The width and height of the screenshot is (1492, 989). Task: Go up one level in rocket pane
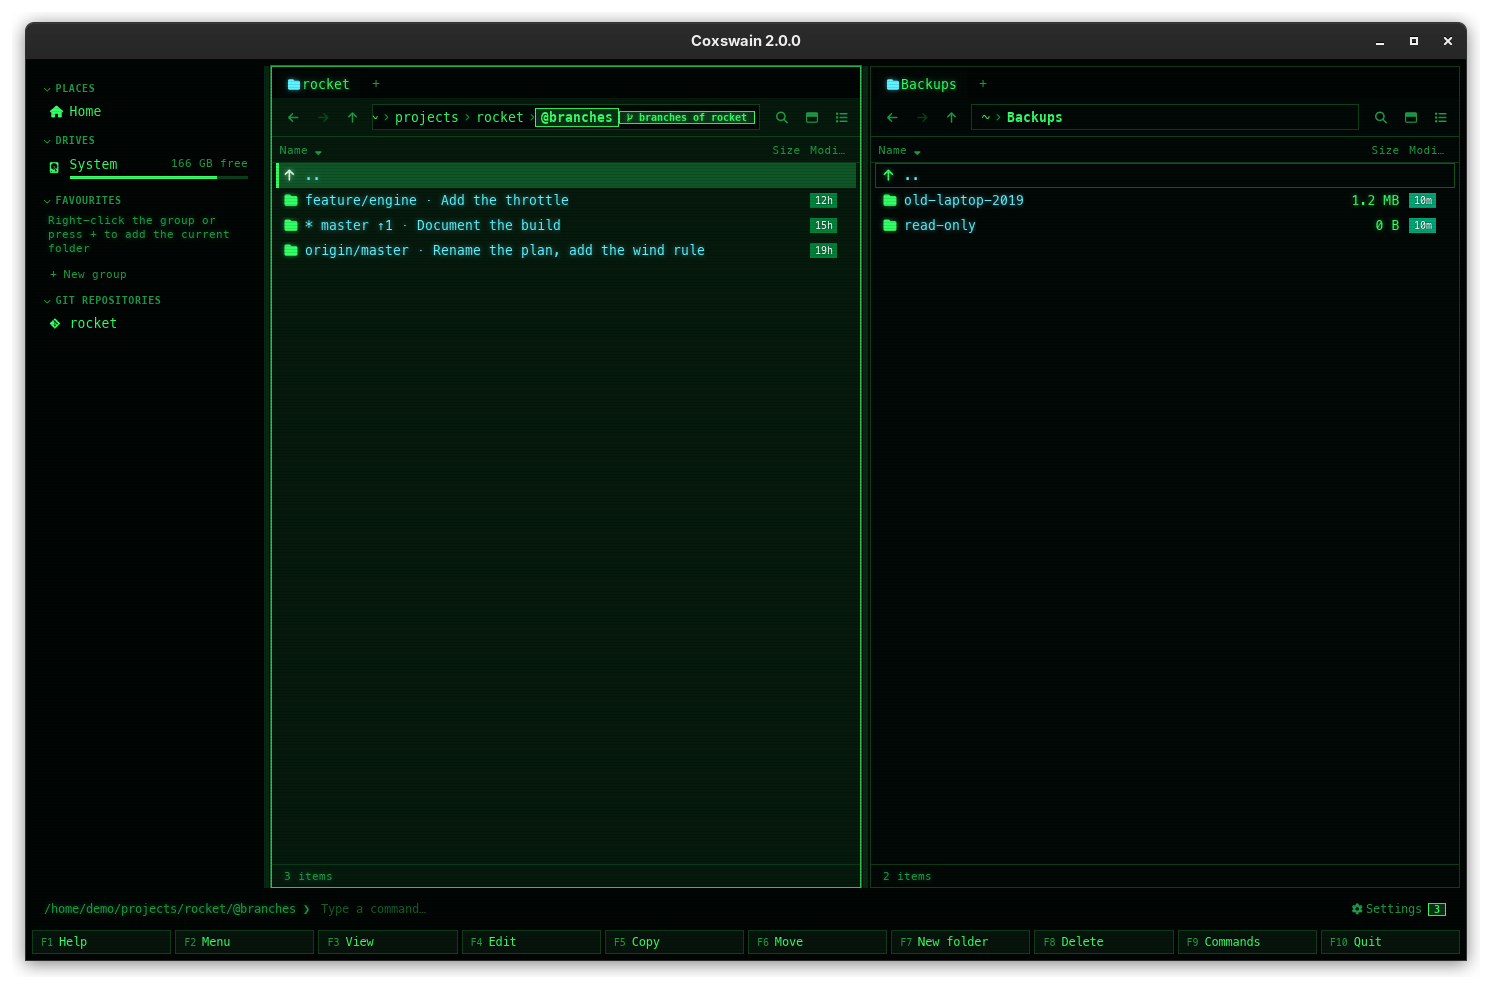point(352,118)
